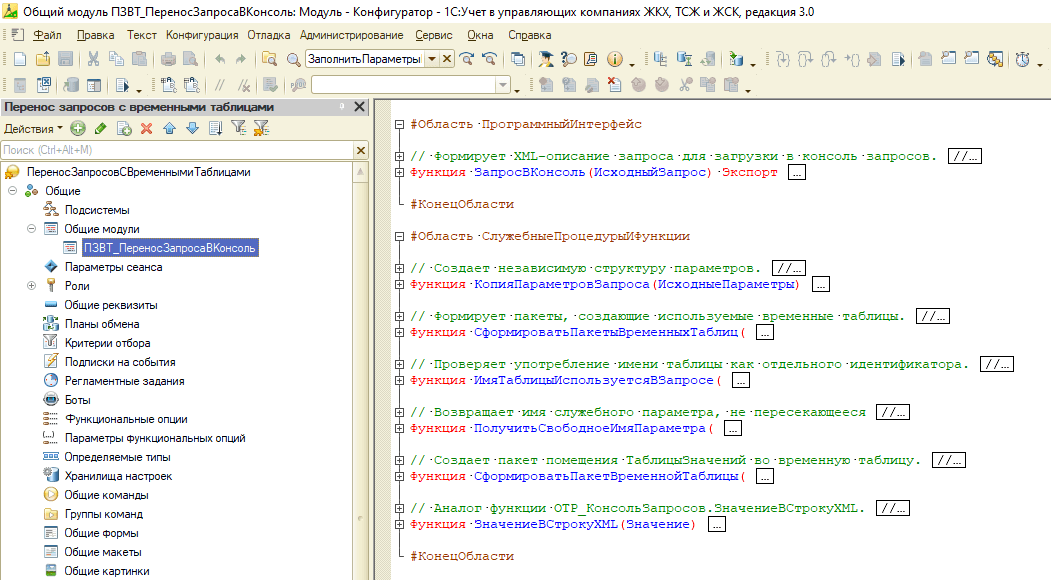Click the magnifier Search icon beside ЗаполнитьПараметры
The height and width of the screenshot is (580, 1051).
point(293,60)
